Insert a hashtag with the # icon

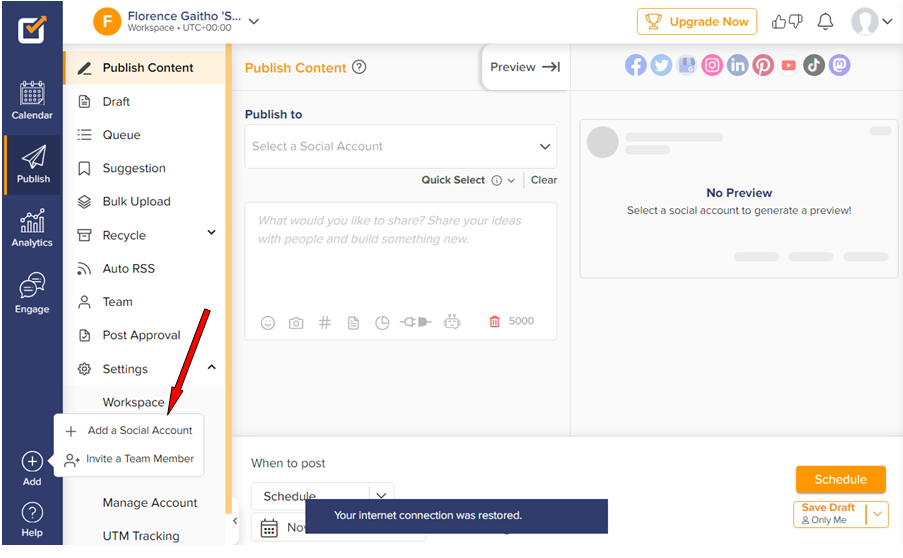tap(325, 322)
